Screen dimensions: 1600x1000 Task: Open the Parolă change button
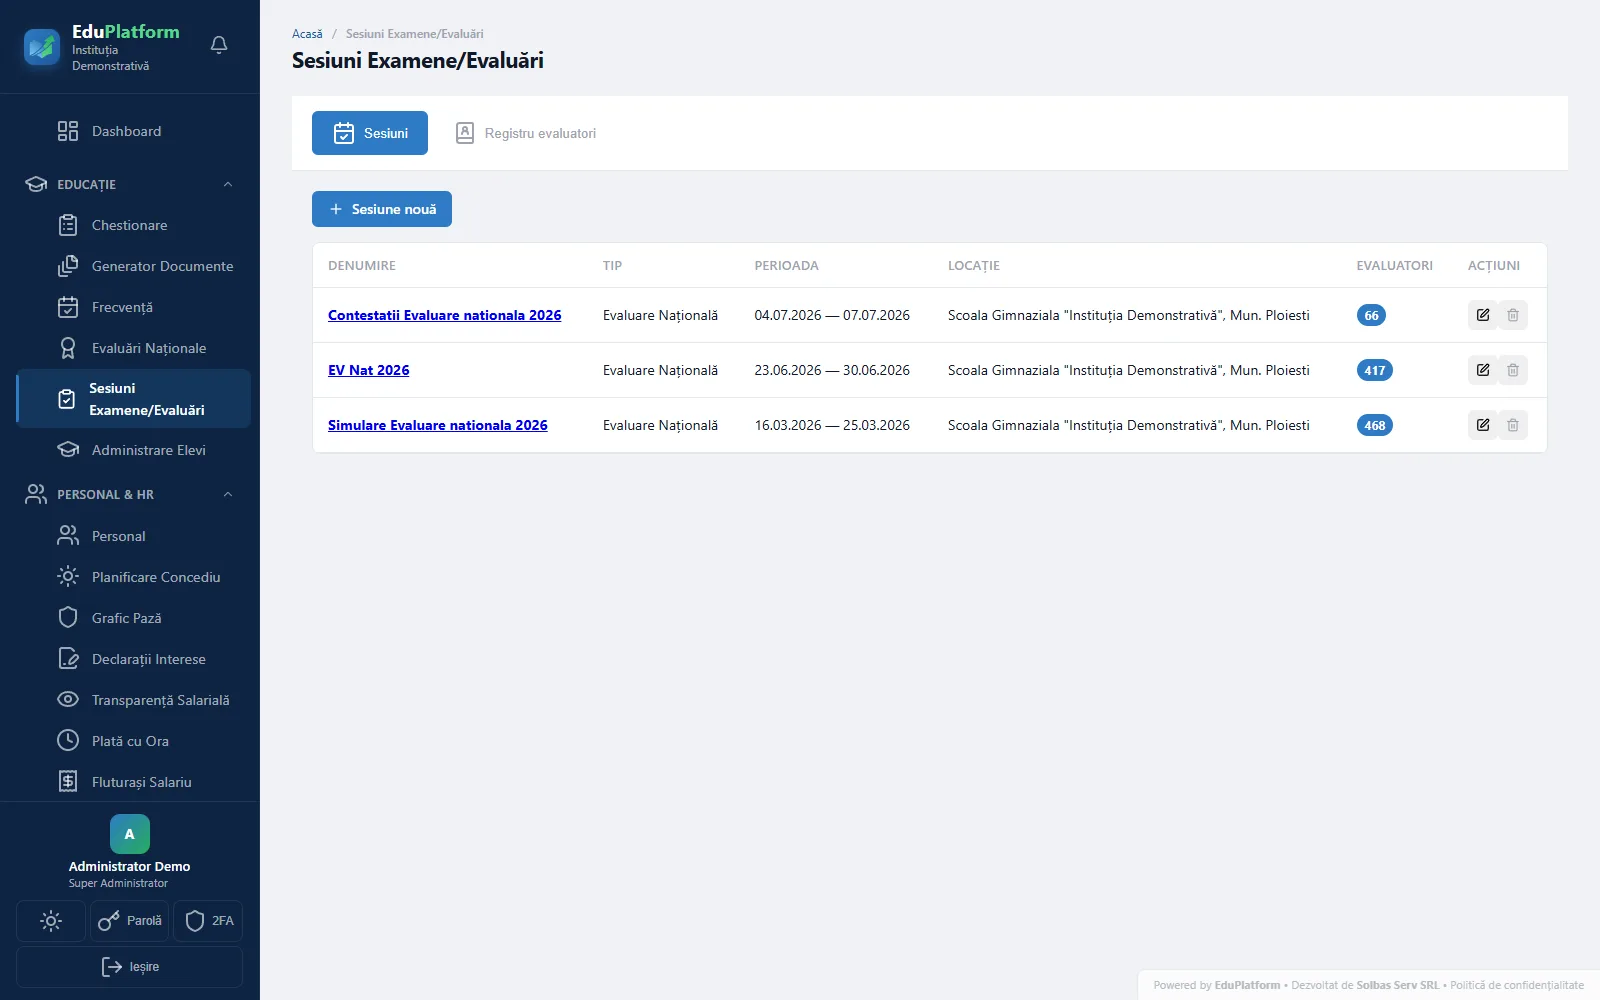(130, 921)
